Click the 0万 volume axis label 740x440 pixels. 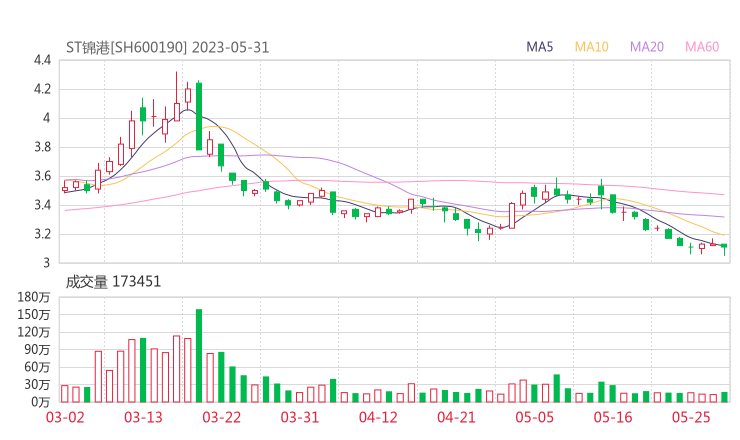41,402
